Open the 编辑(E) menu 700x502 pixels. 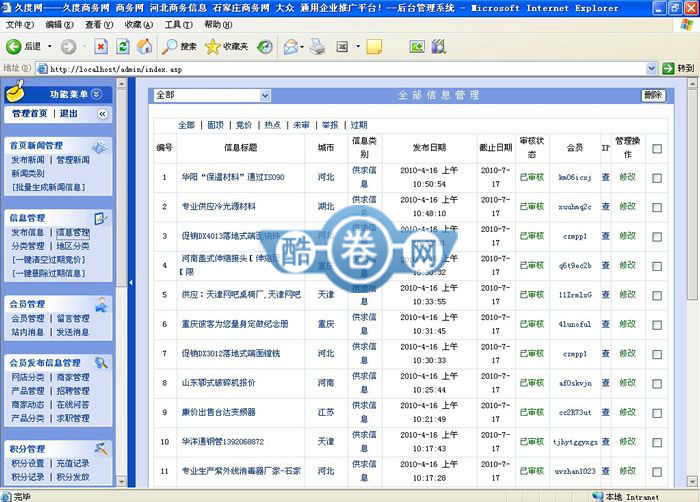pyautogui.click(x=59, y=25)
